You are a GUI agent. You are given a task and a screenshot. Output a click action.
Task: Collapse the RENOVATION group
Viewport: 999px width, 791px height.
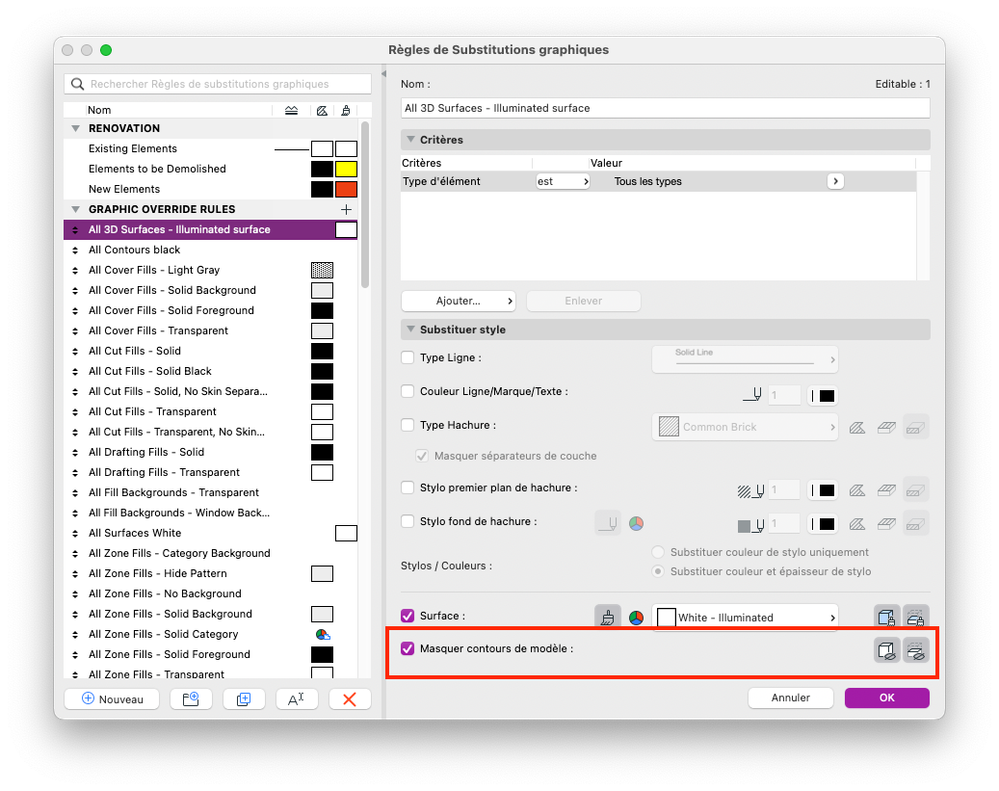pyautogui.click(x=76, y=129)
